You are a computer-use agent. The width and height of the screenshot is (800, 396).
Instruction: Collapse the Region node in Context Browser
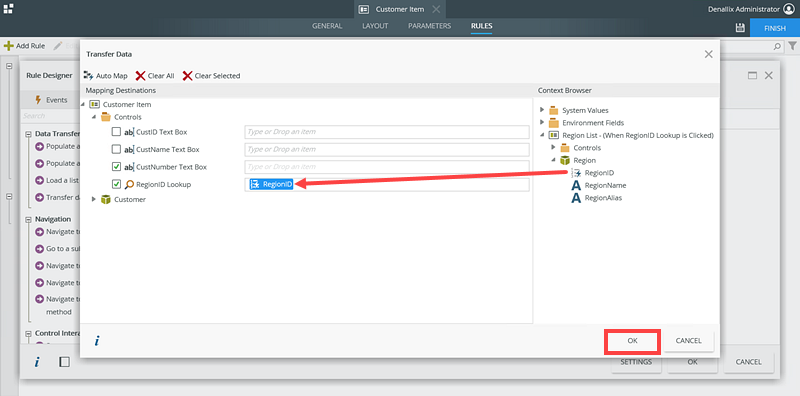point(554,160)
